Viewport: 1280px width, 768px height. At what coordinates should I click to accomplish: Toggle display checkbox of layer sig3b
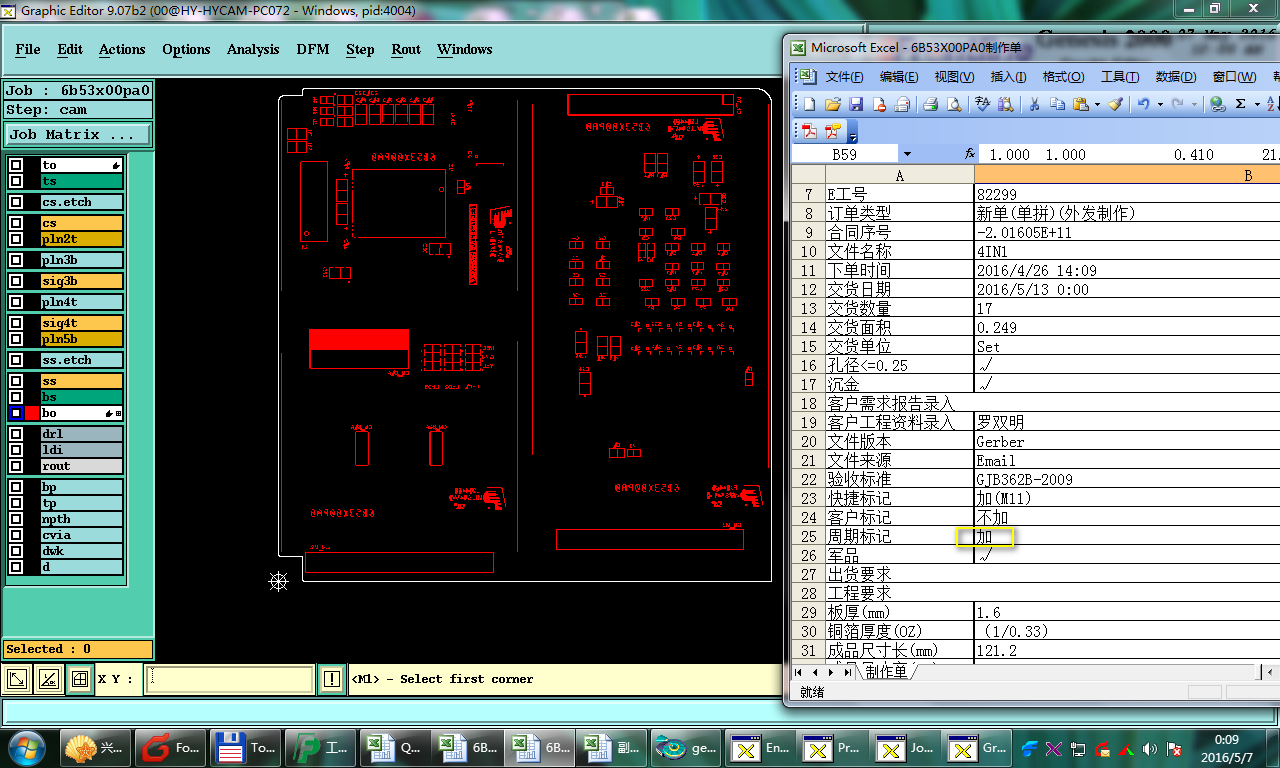pos(16,281)
